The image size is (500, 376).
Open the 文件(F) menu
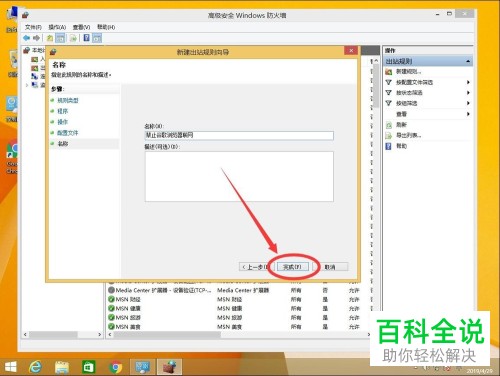point(33,27)
